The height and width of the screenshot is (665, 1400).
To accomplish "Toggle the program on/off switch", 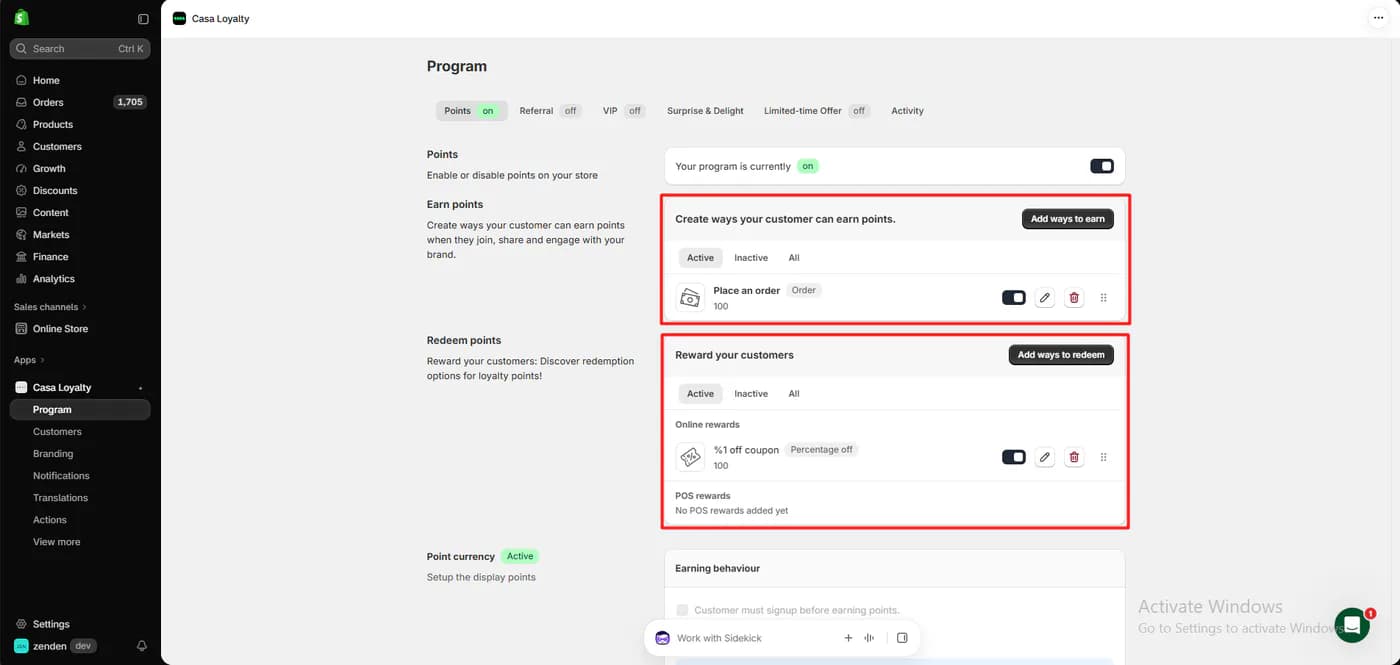I will point(1101,166).
